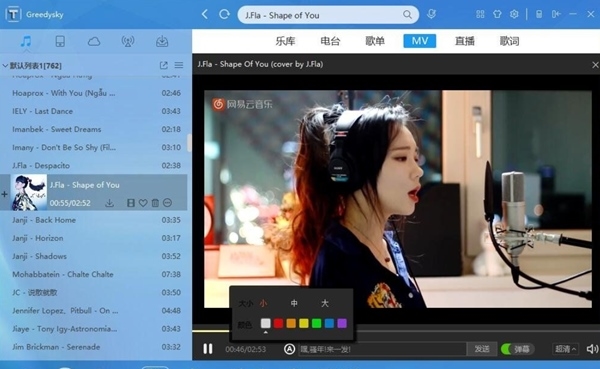Choose the orange danmaku color
The width and height of the screenshot is (600, 369).
291,323
